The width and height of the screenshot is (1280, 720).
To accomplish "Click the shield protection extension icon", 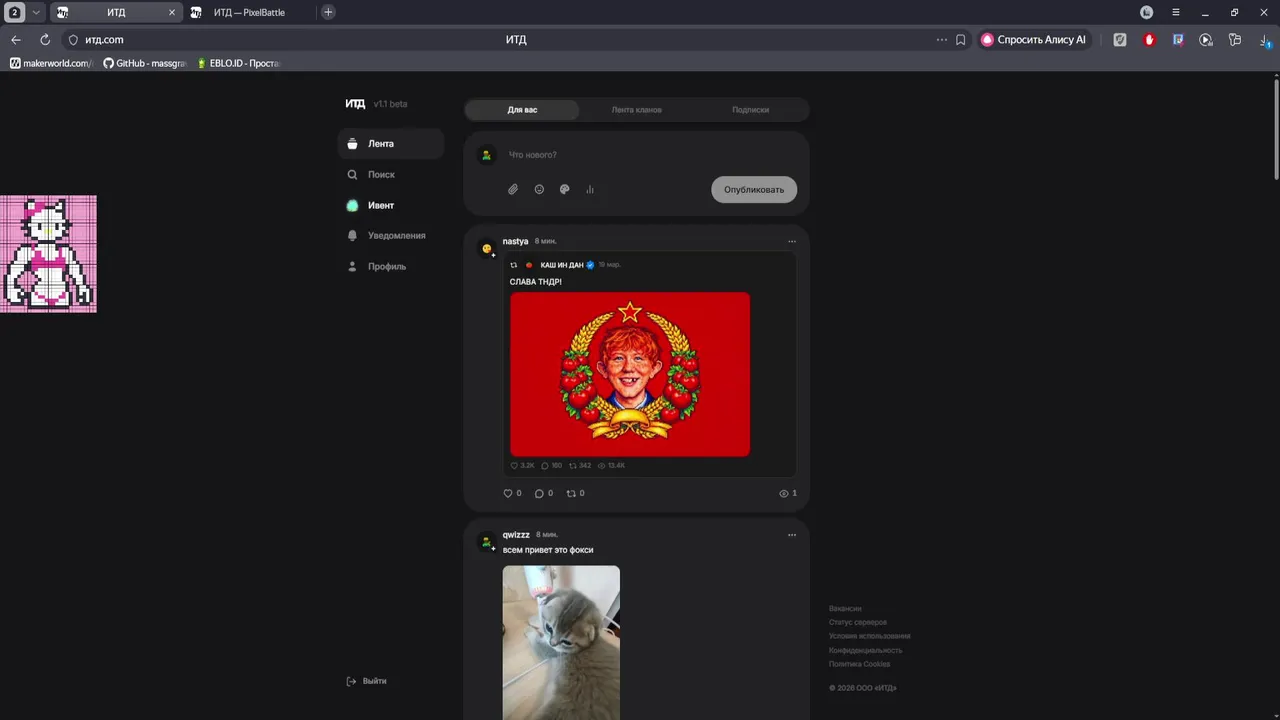I will click(1120, 40).
